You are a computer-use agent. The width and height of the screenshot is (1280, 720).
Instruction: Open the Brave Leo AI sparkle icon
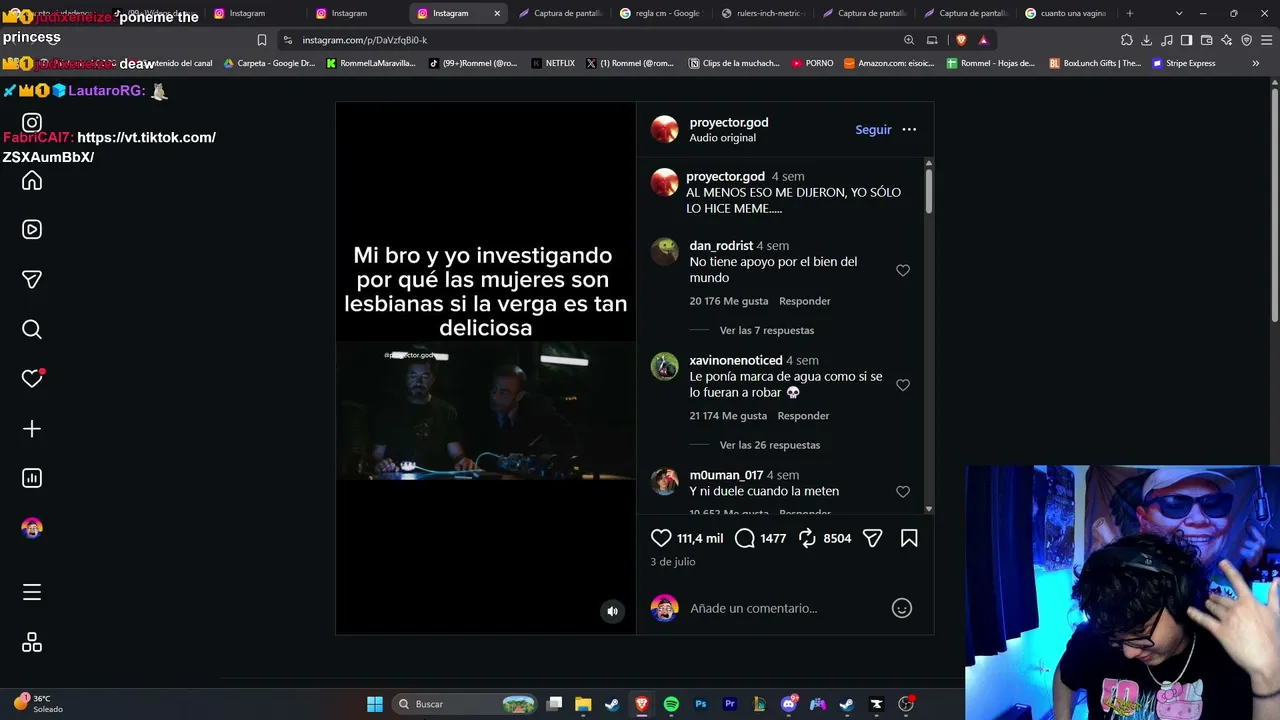click(1227, 40)
